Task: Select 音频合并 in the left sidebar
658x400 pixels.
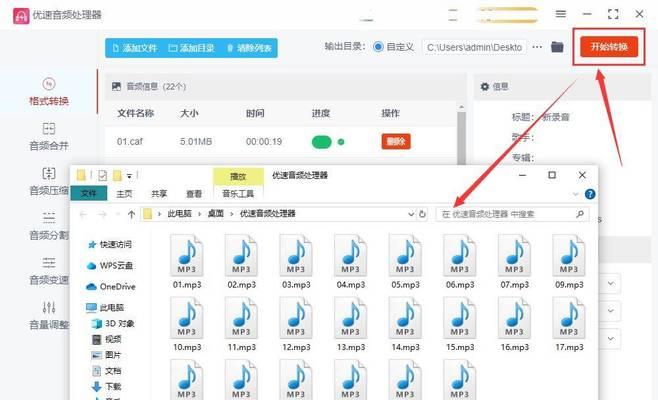Action: [49, 136]
